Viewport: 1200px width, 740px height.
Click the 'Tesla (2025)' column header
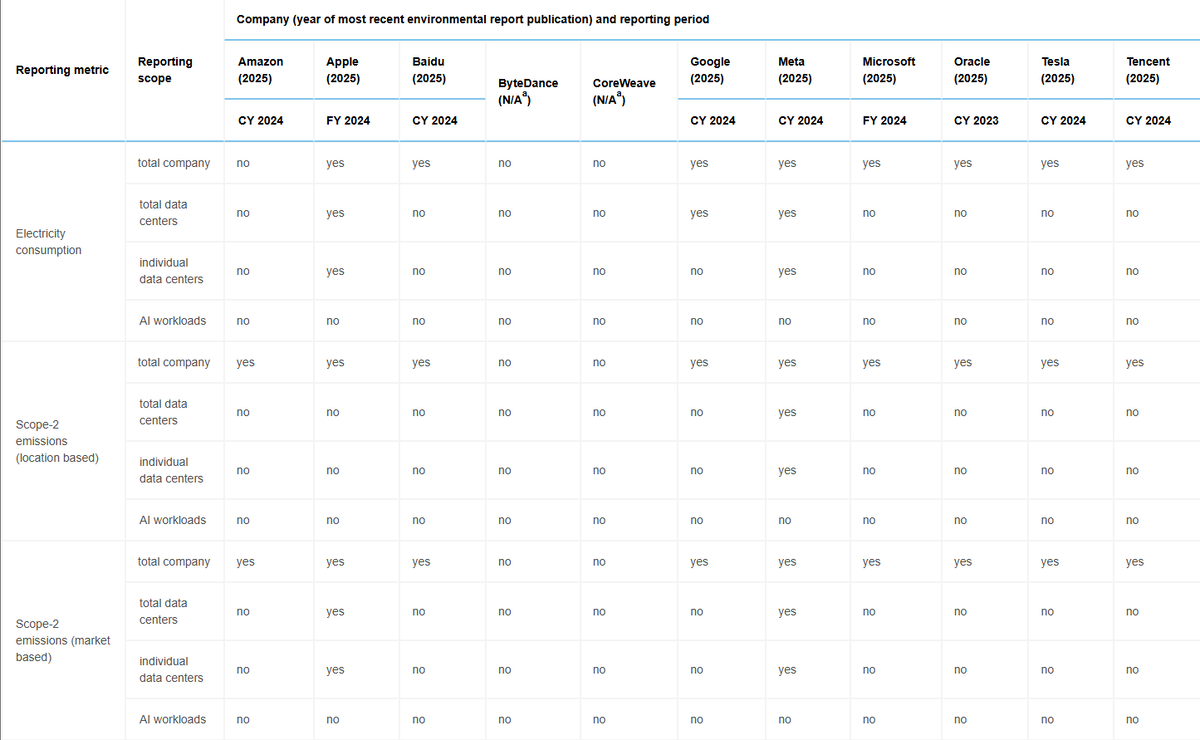coord(1058,70)
